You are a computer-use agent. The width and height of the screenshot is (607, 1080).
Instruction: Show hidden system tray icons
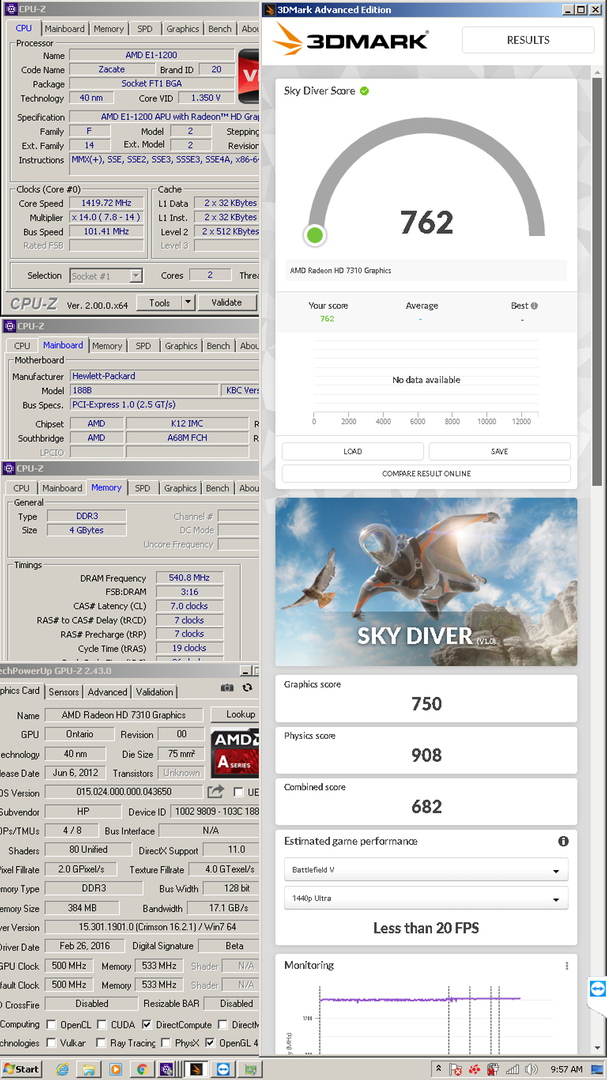pyautogui.click(x=438, y=1069)
